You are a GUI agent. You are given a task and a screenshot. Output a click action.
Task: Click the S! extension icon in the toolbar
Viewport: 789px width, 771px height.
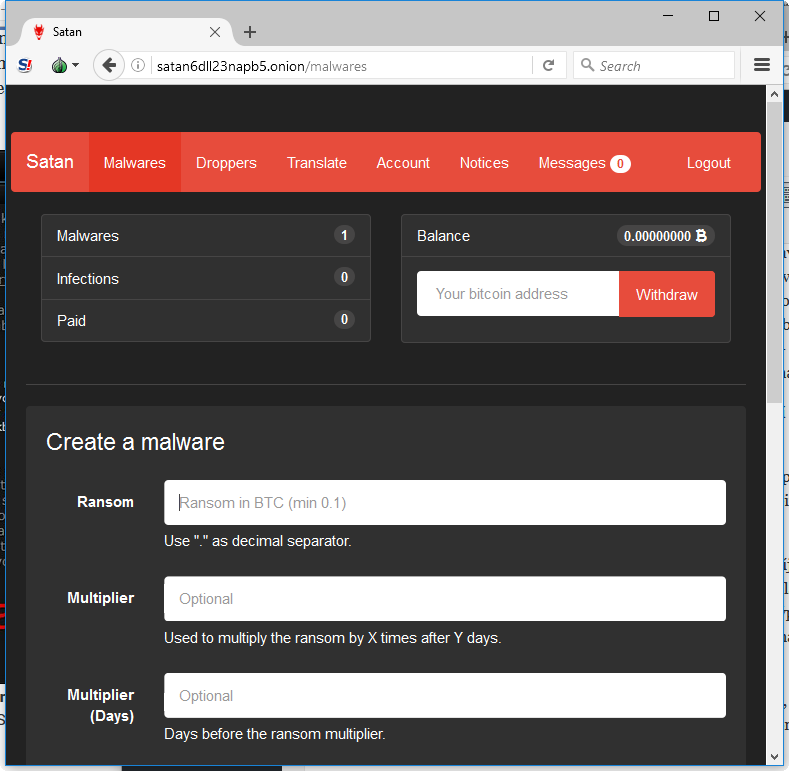pyautogui.click(x=25, y=65)
